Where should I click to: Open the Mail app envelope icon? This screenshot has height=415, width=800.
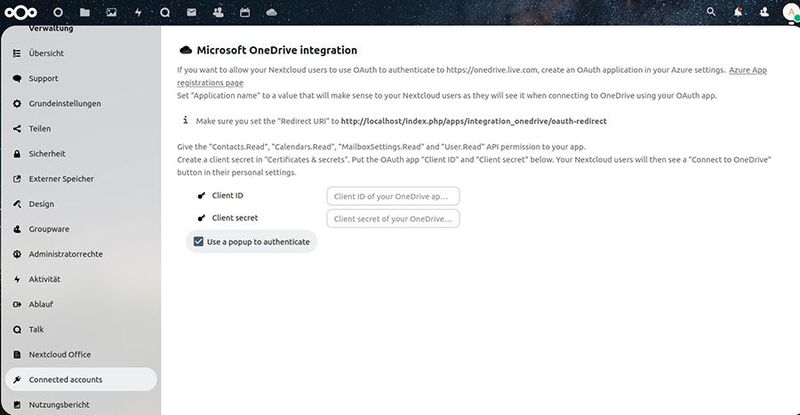pos(192,12)
